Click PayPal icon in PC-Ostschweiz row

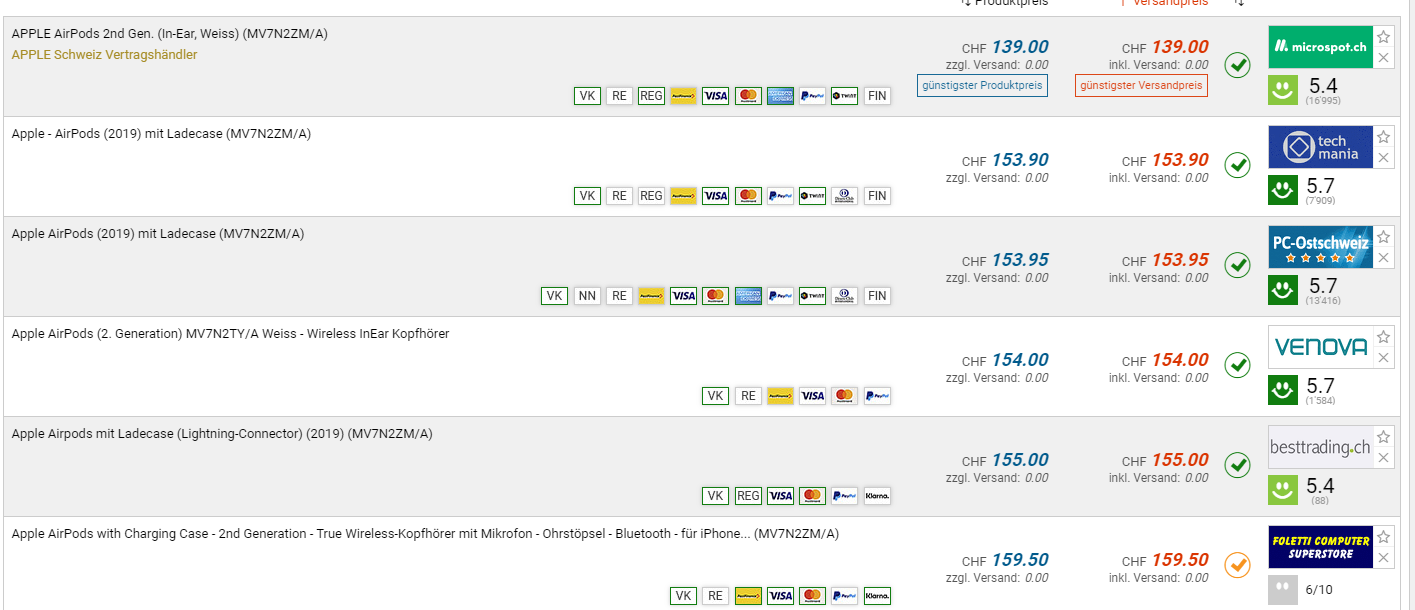(780, 296)
